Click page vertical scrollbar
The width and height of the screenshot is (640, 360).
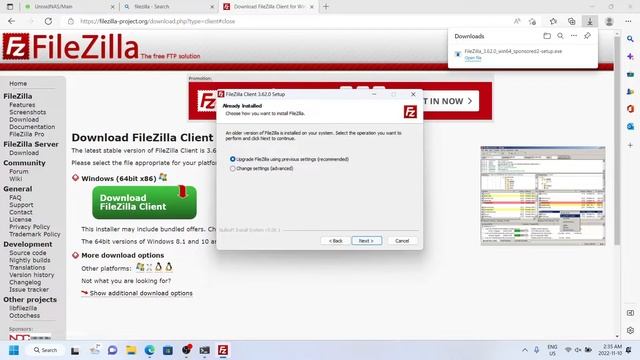pos(617,141)
